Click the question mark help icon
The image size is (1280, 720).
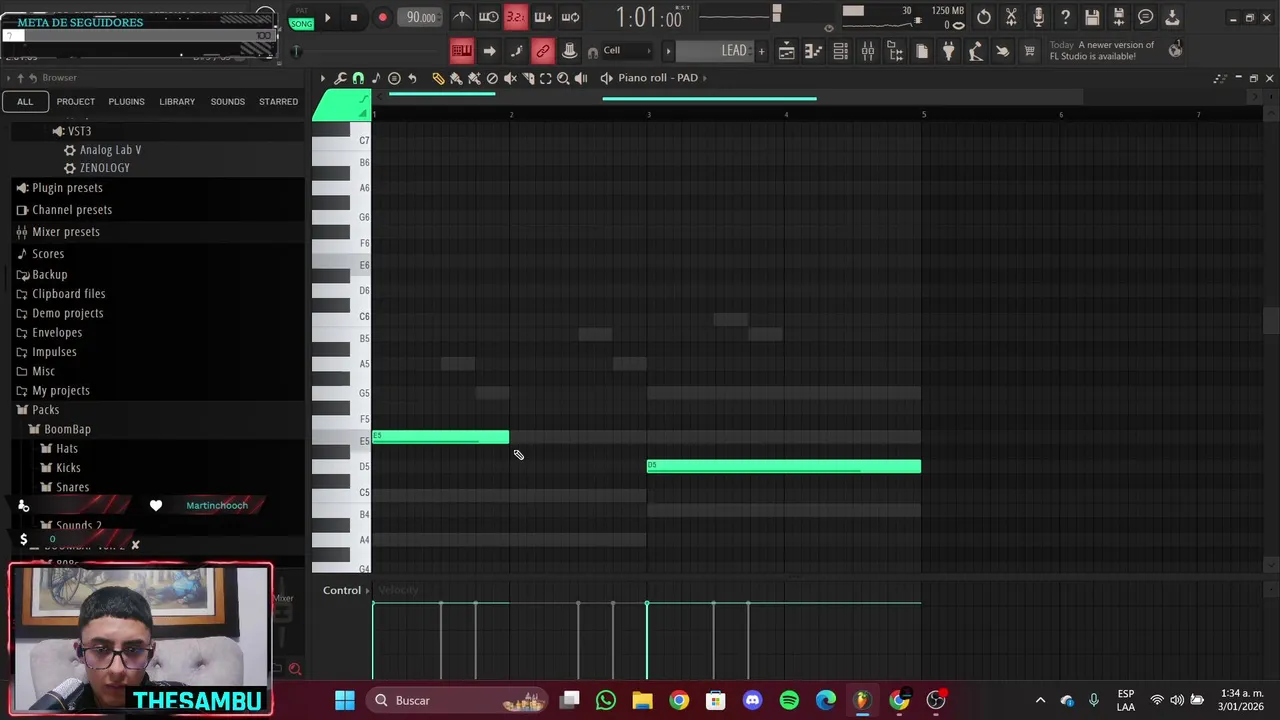[x=1065, y=17]
